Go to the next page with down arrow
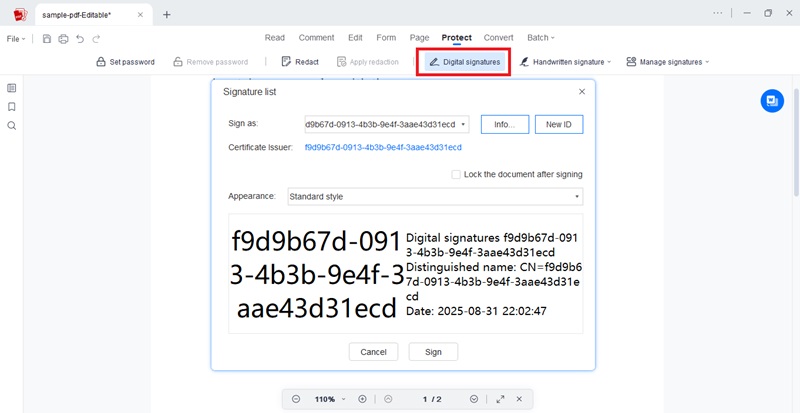Image resolution: width=800 pixels, height=413 pixels. (x=474, y=399)
